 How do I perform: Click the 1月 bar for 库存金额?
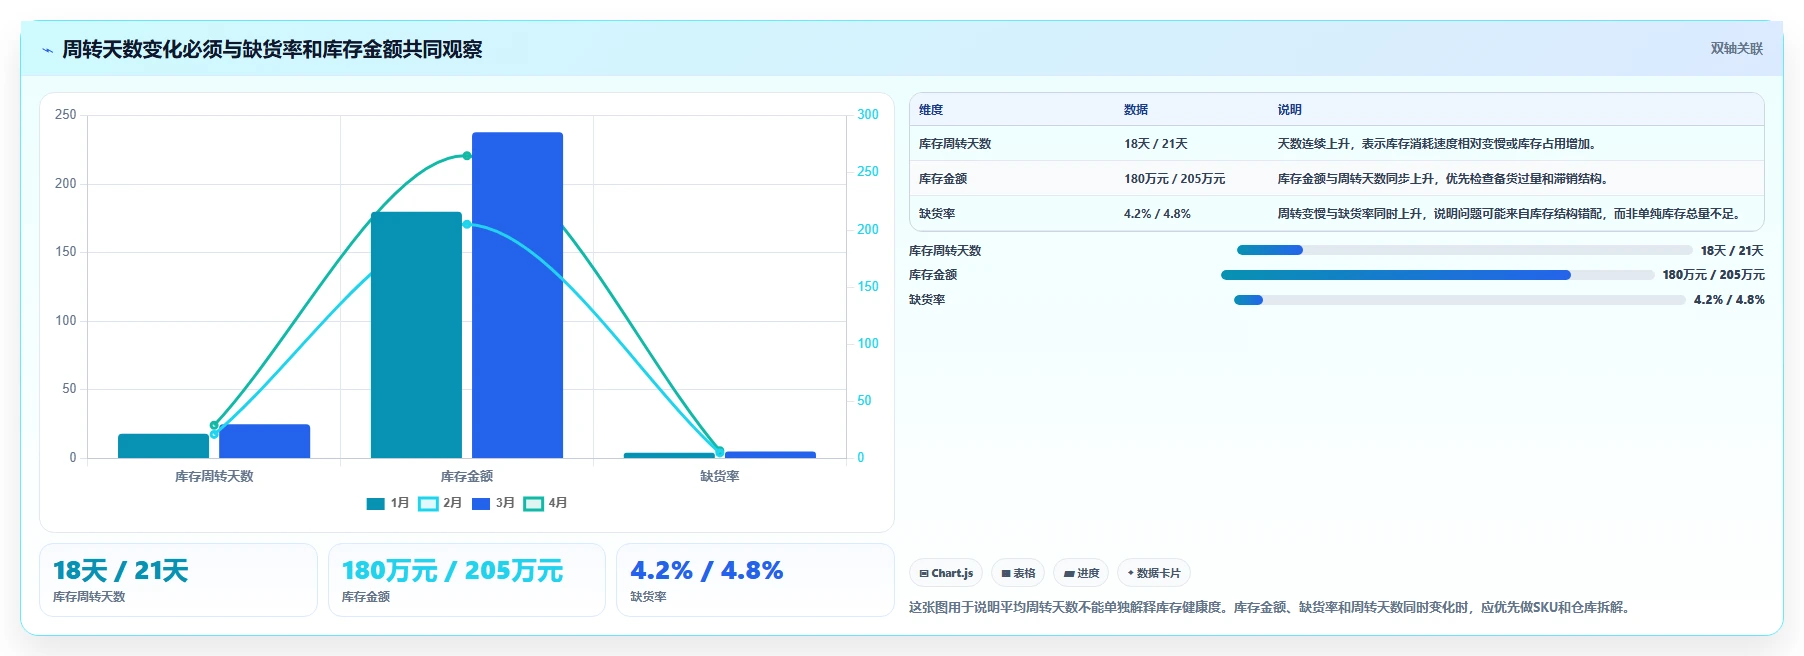coord(416,335)
